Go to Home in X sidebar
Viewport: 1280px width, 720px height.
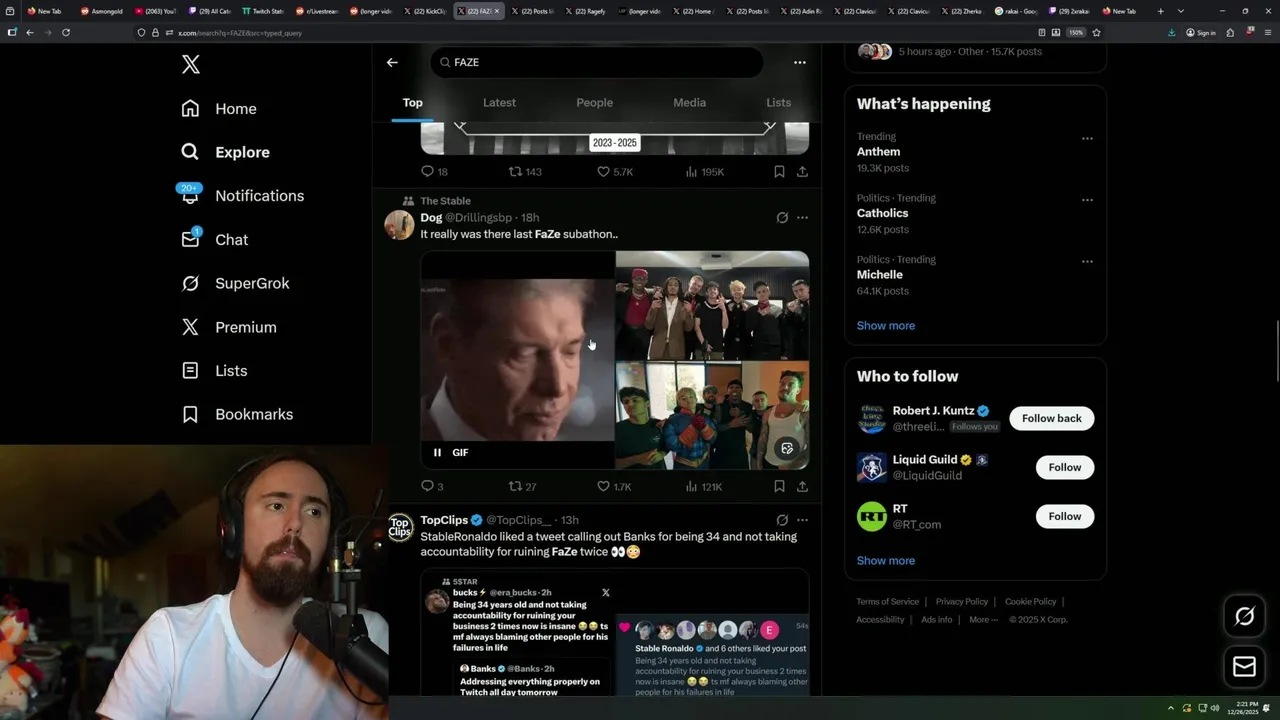[219, 109]
